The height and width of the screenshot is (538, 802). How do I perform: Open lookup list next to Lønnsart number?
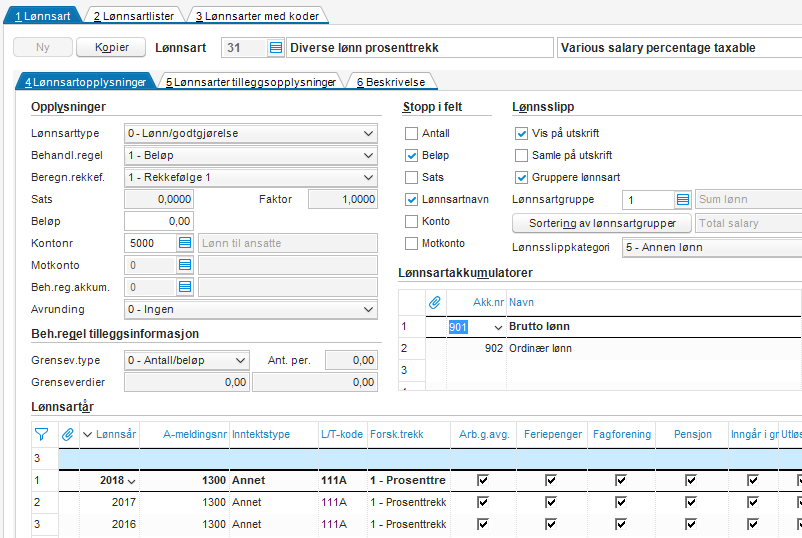click(276, 48)
